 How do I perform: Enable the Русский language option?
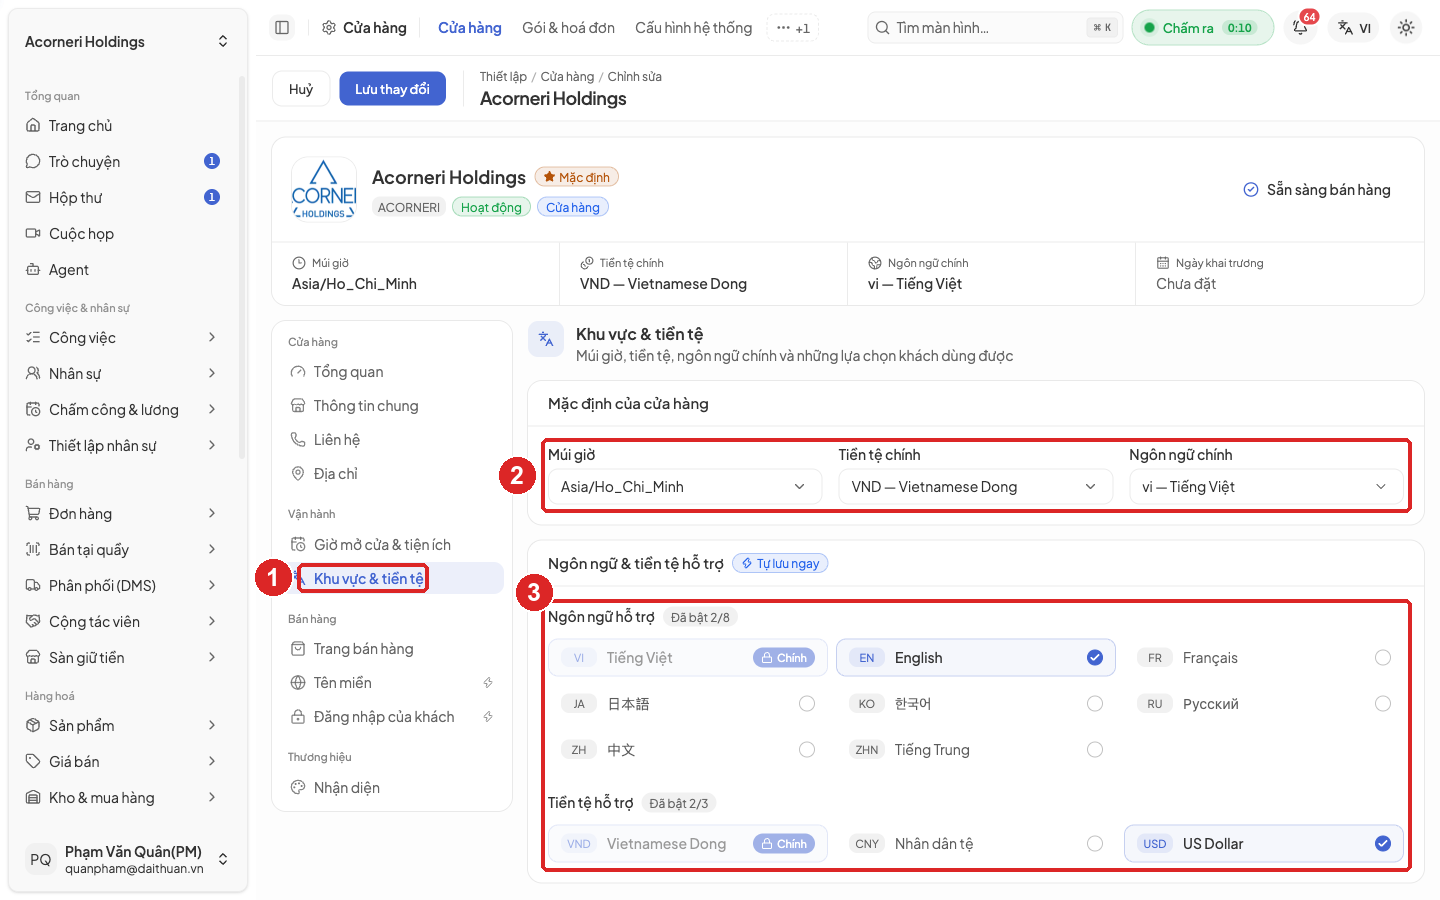pyautogui.click(x=1264, y=704)
